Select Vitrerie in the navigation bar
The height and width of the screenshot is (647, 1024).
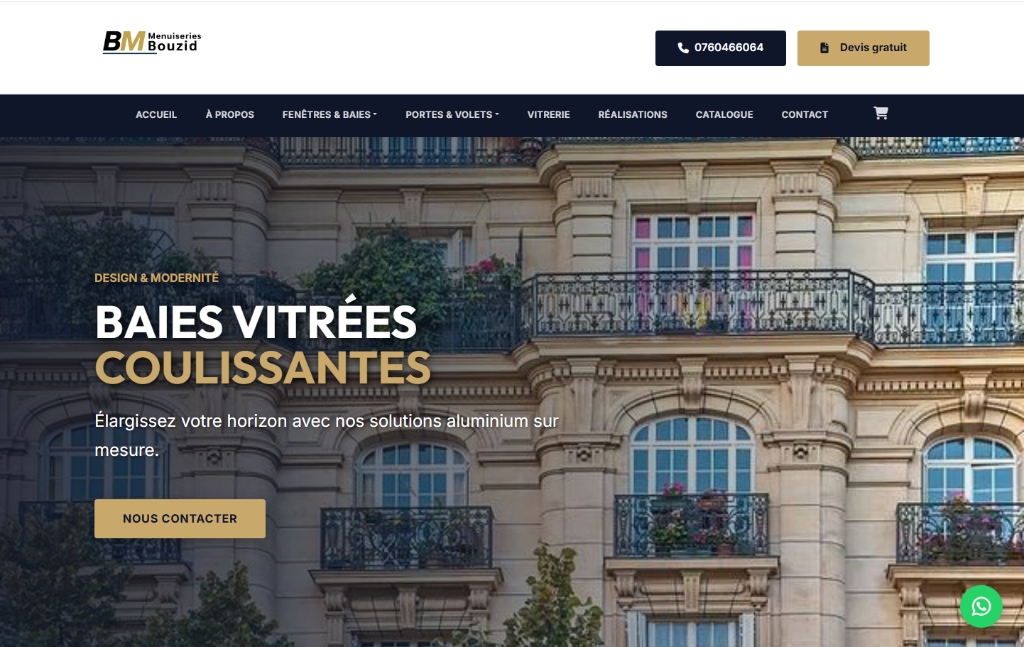click(x=549, y=115)
